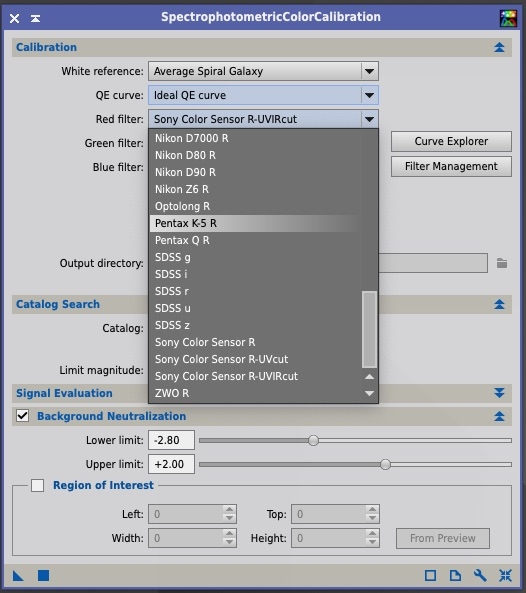The width and height of the screenshot is (526, 593).
Task: Collapse the Catalog Search section
Action: point(499,304)
